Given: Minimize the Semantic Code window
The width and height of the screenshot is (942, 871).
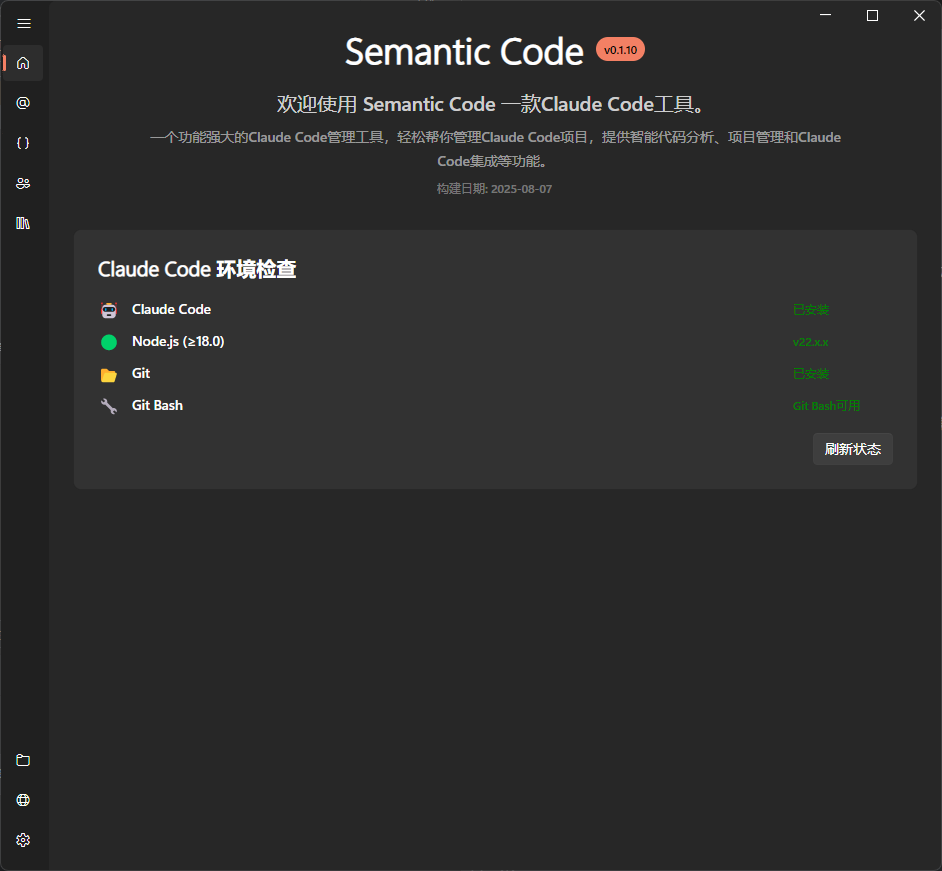Looking at the screenshot, I should coord(825,15).
